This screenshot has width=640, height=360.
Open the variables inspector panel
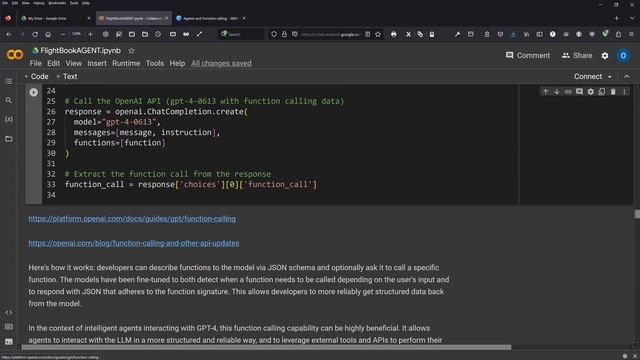9,119
